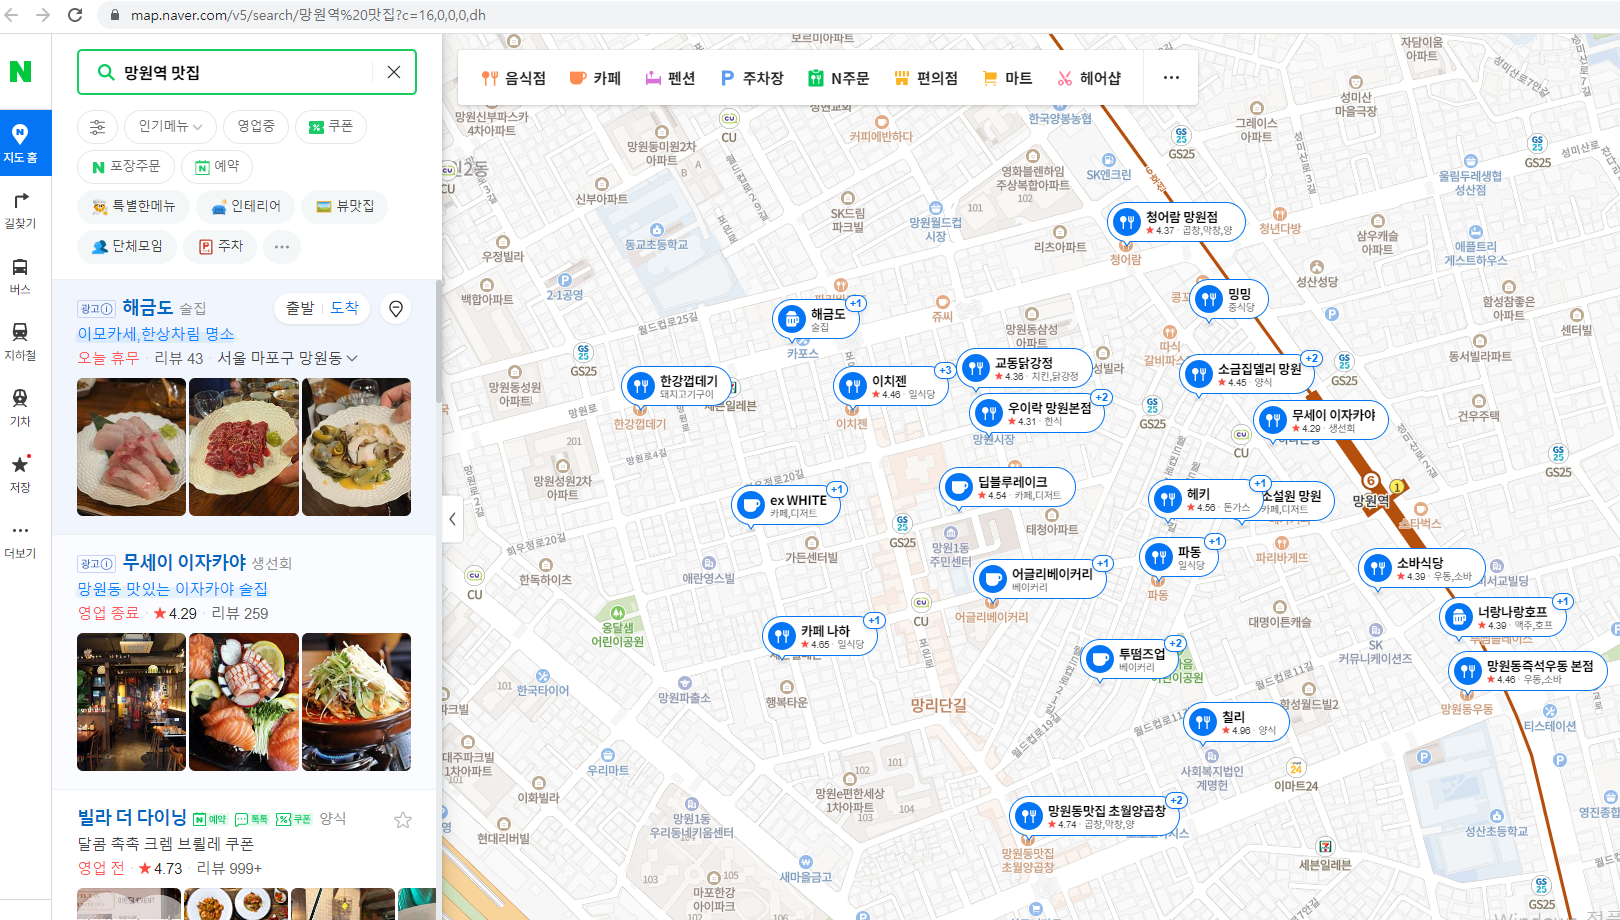Click the 청어람 망원점 map marker
The width and height of the screenshot is (1620, 920).
1177,222
